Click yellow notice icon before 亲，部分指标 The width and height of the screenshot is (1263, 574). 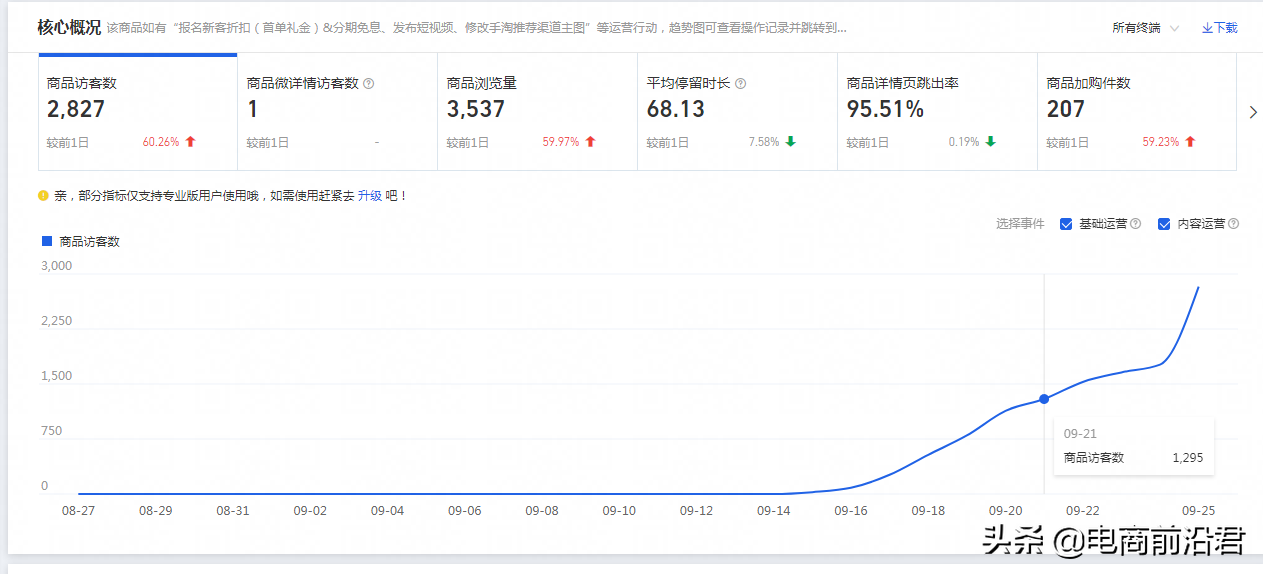(43, 196)
